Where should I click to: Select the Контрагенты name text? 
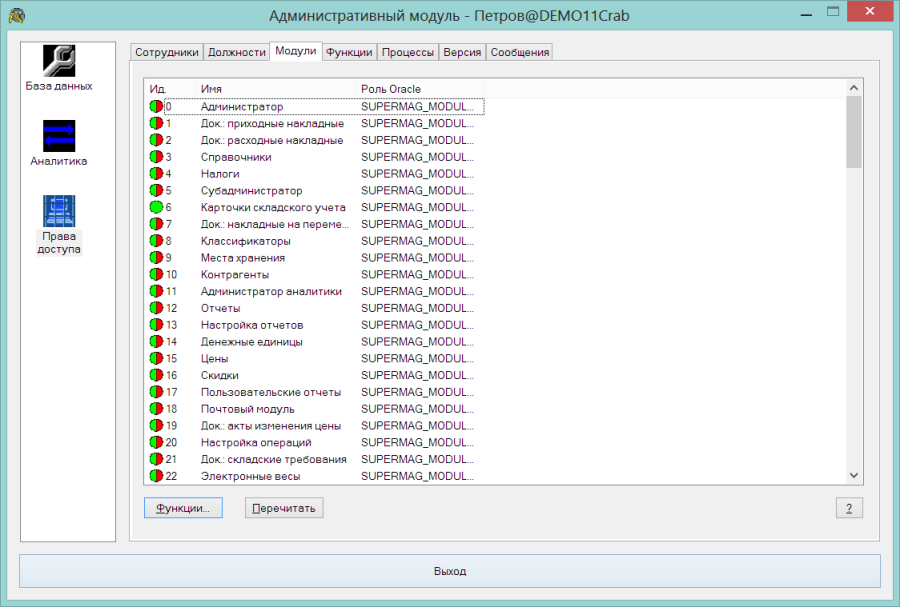[235, 275]
